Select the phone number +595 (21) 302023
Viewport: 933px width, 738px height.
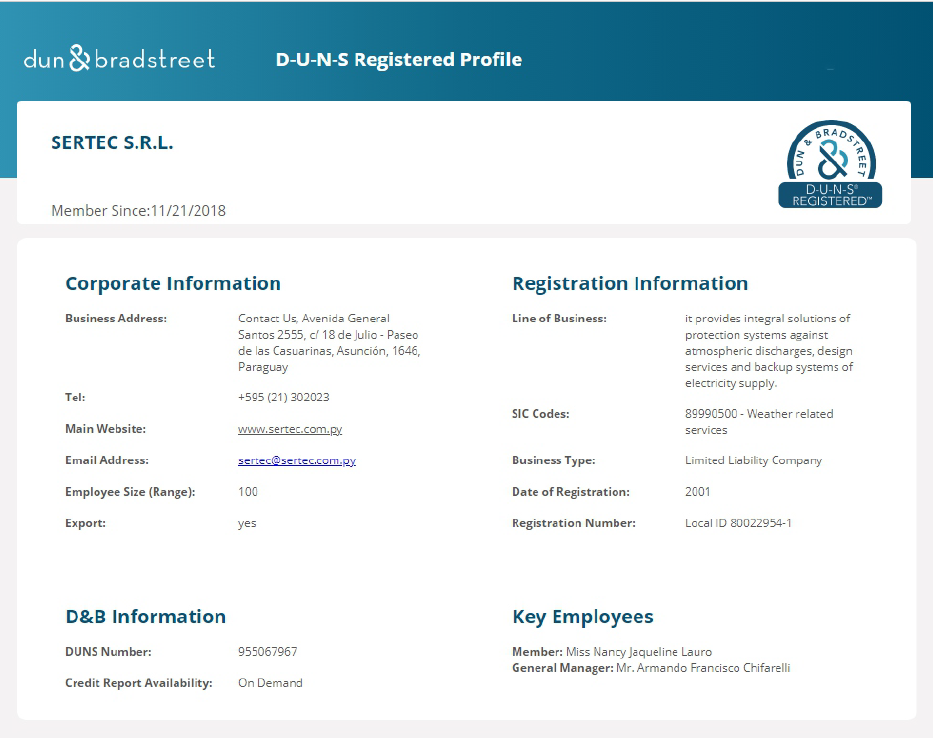(284, 397)
